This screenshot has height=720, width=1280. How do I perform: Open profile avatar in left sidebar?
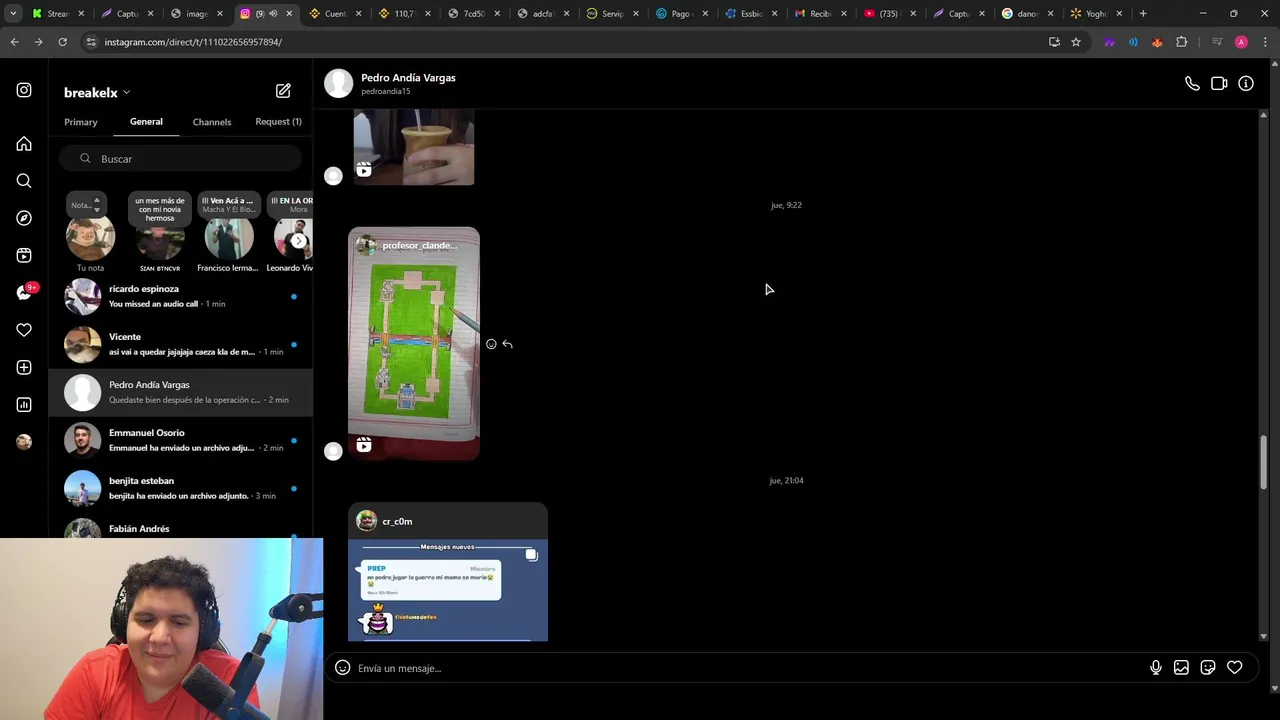click(24, 441)
